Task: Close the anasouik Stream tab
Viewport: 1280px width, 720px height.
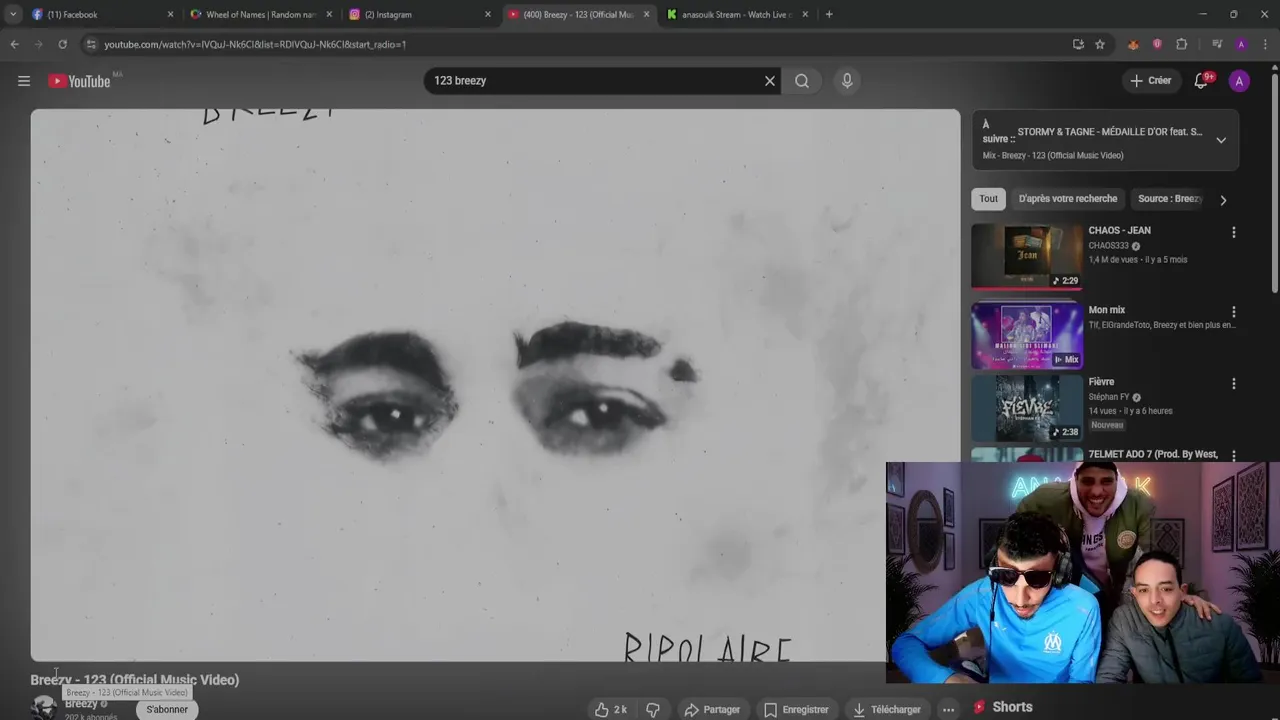Action: coord(805,14)
